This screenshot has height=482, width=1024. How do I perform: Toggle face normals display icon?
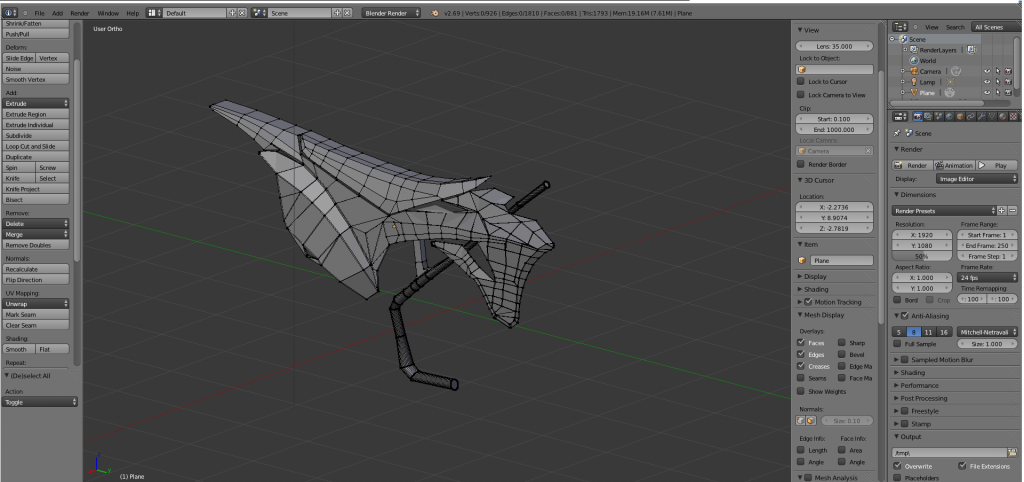pos(811,421)
